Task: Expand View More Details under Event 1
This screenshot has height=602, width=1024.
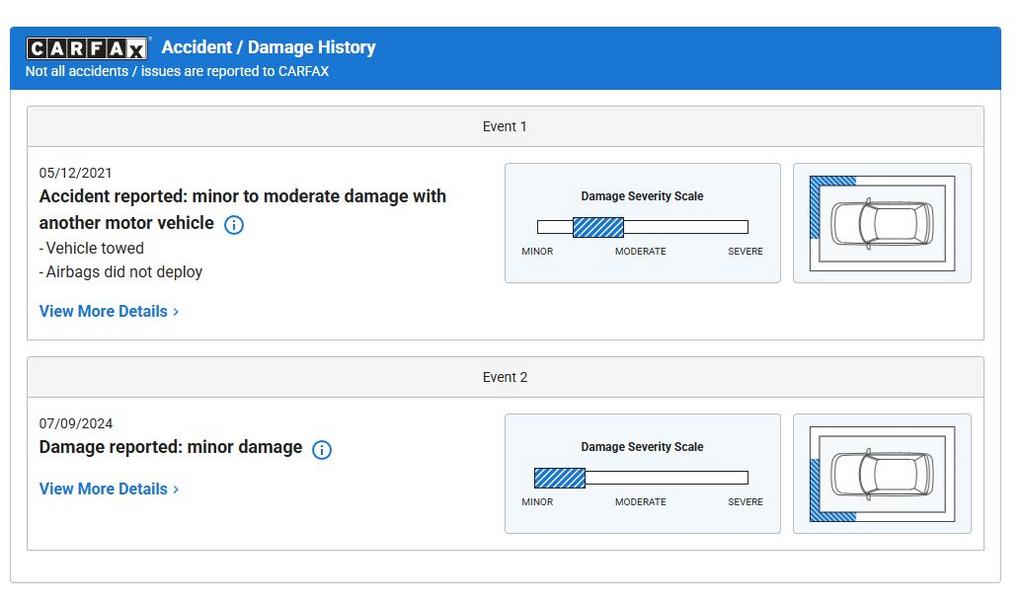Action: click(x=108, y=311)
